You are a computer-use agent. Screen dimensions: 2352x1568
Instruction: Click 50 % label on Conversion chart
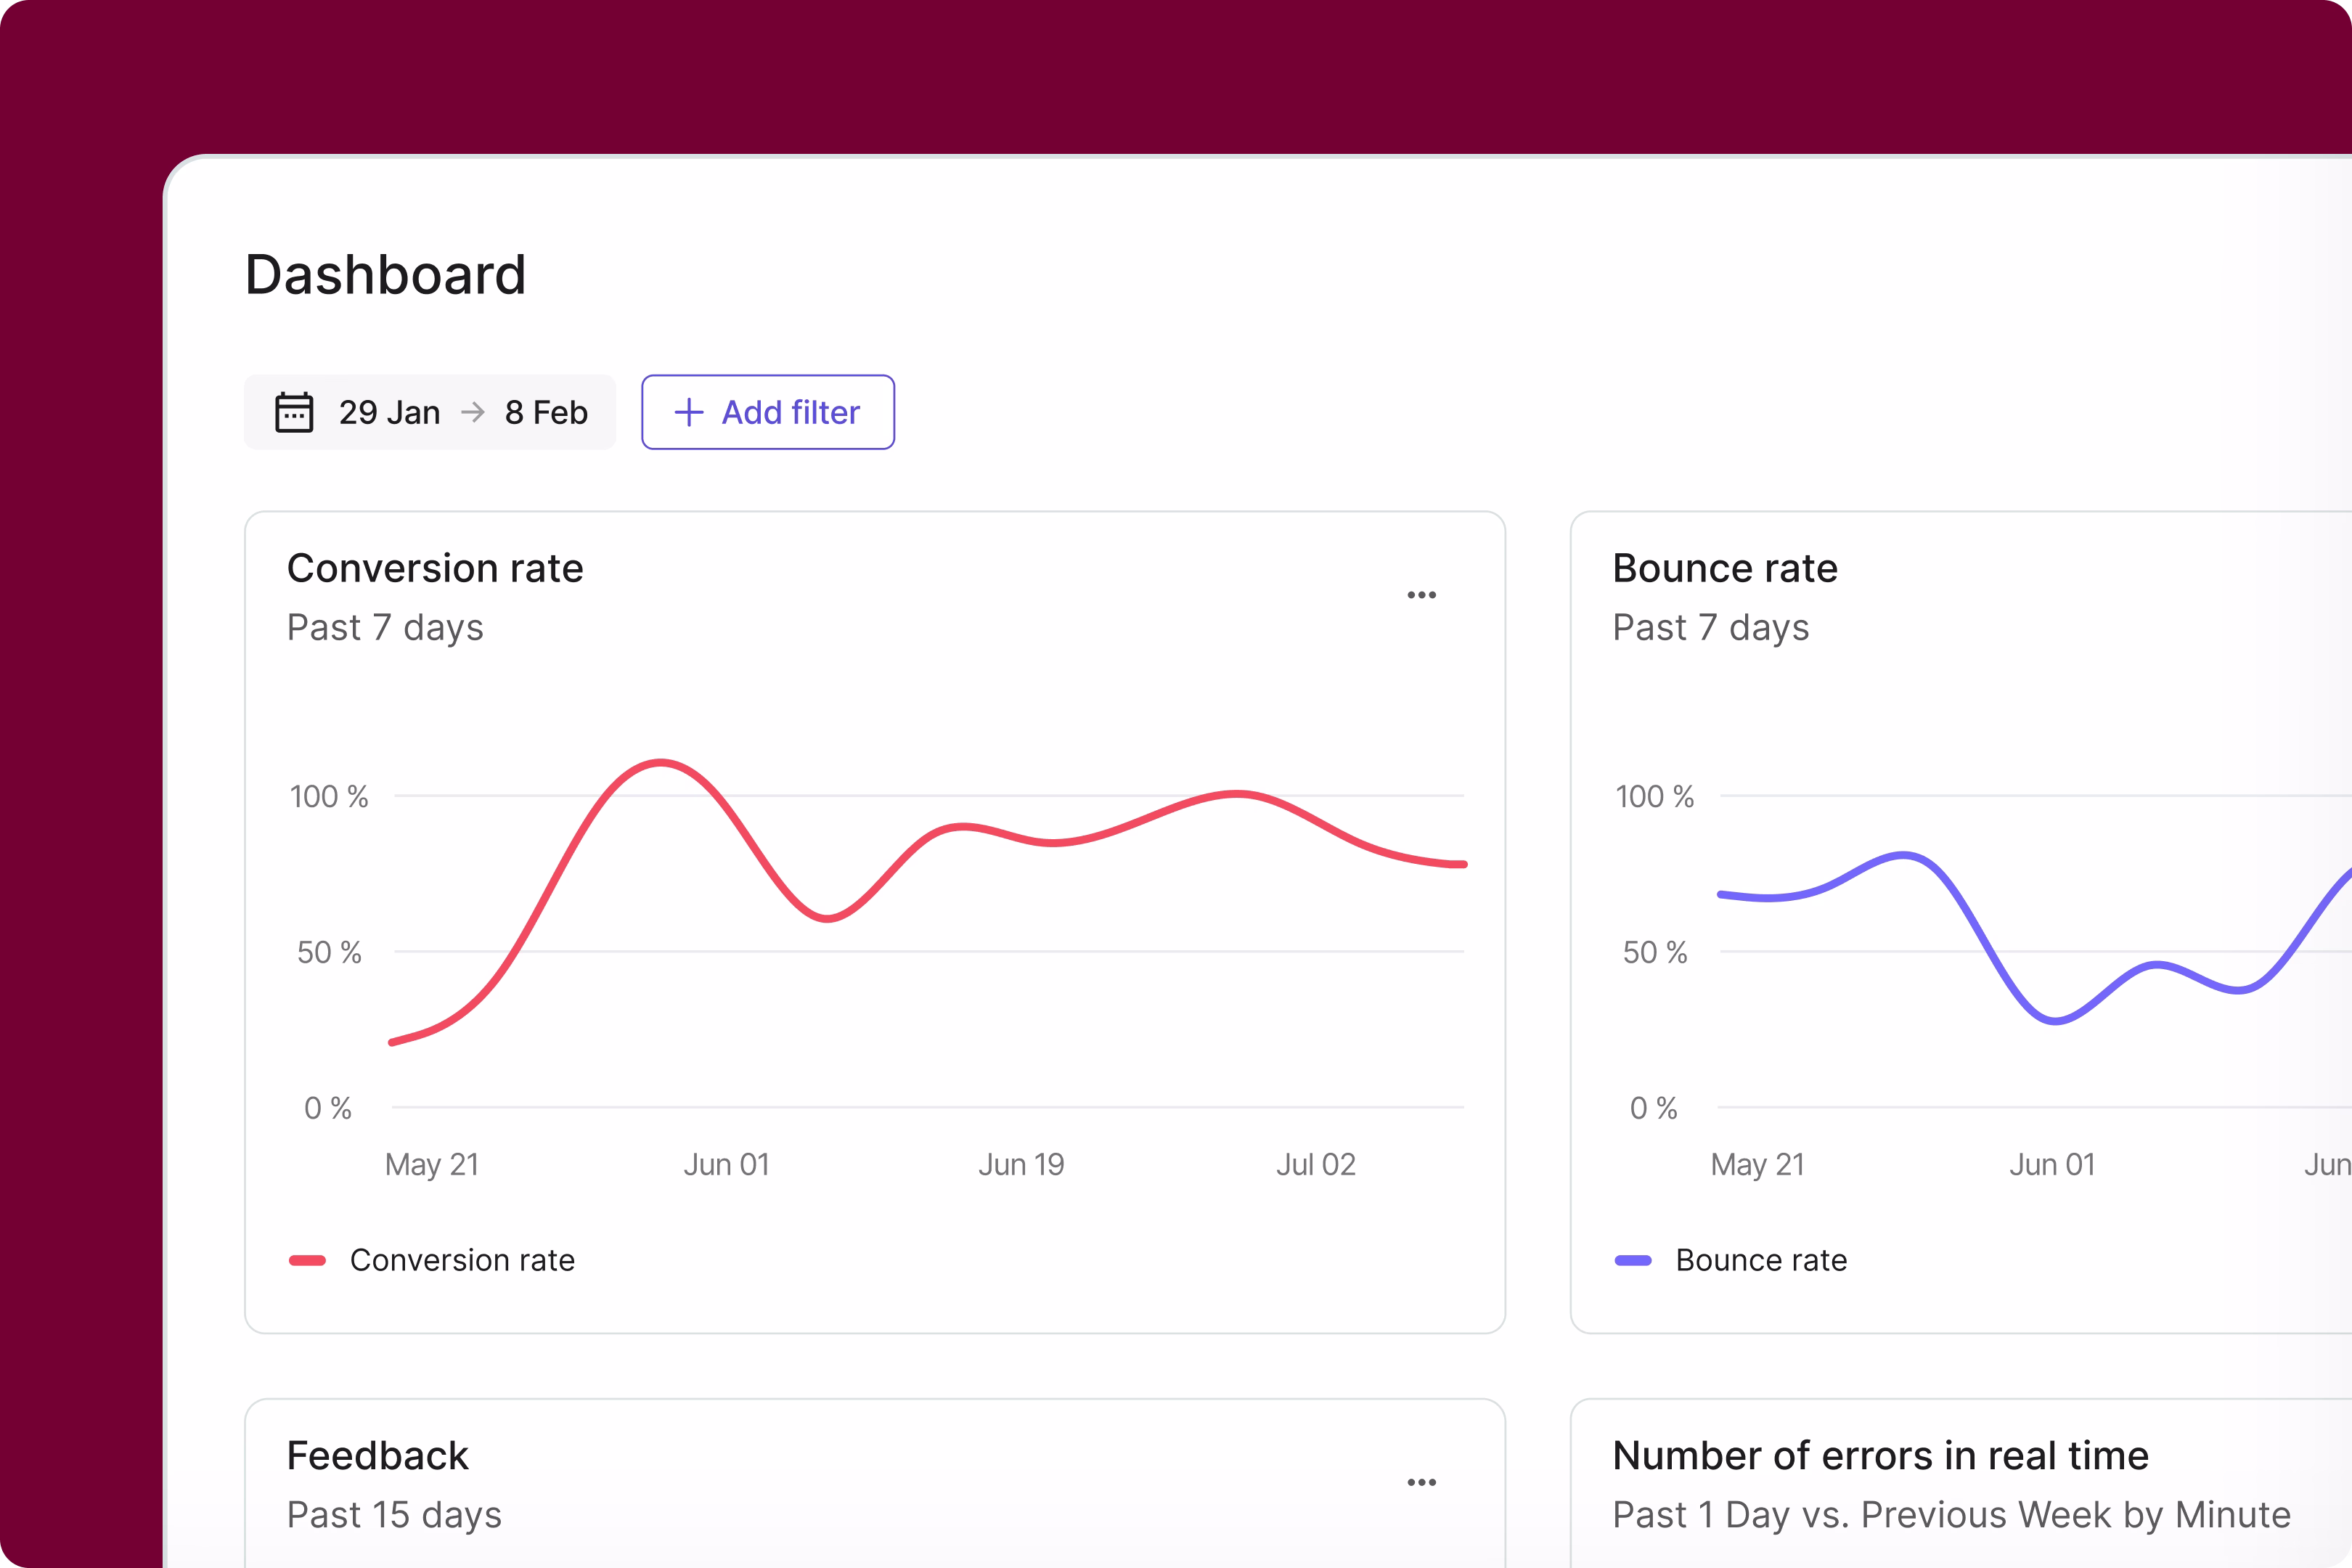329,953
